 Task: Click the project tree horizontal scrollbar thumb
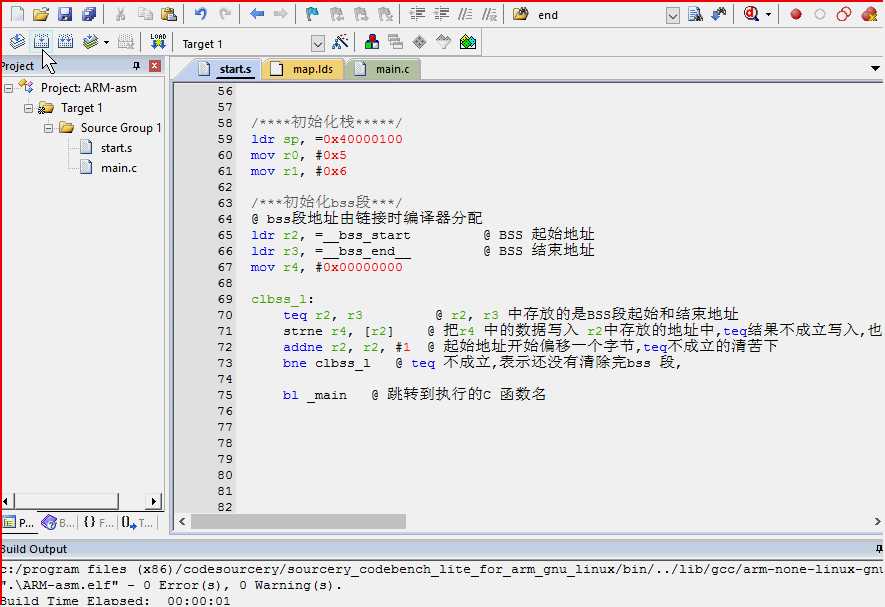click(x=66, y=501)
